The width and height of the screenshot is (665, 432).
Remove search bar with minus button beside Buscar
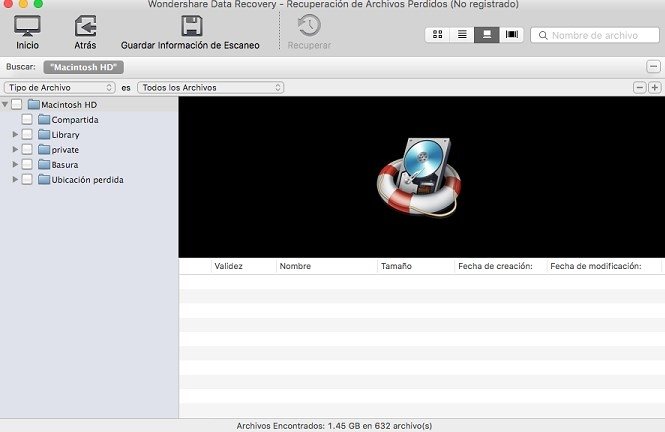(x=653, y=67)
